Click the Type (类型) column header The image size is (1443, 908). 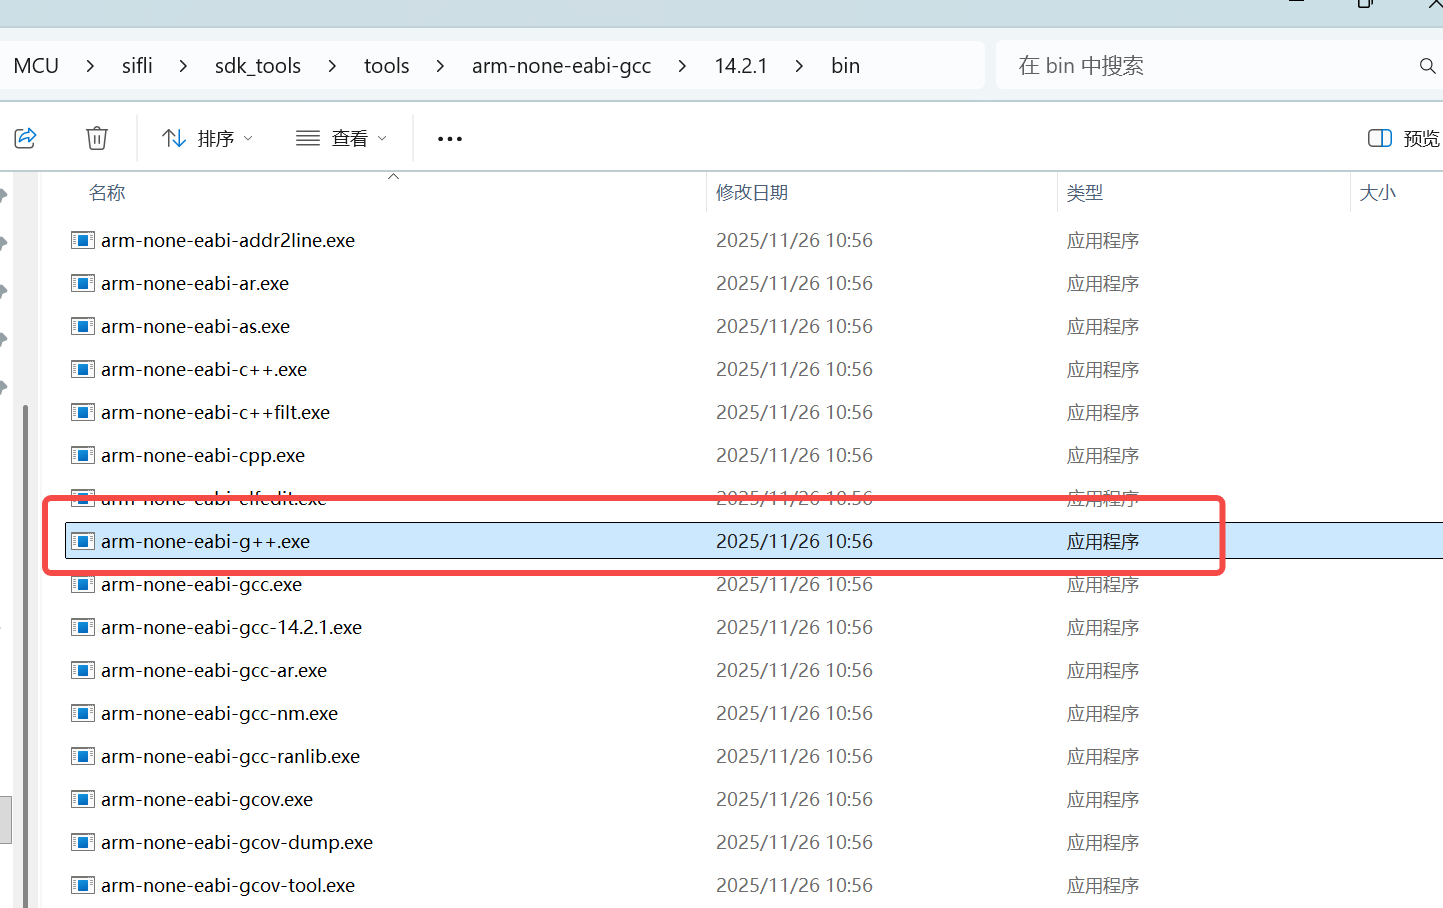tap(1085, 193)
